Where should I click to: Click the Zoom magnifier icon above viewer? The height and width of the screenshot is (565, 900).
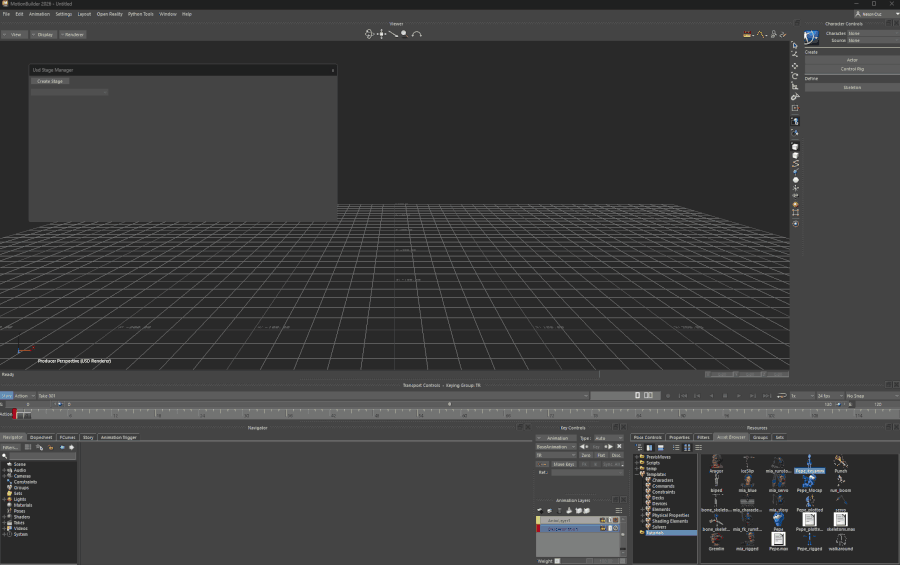[404, 34]
